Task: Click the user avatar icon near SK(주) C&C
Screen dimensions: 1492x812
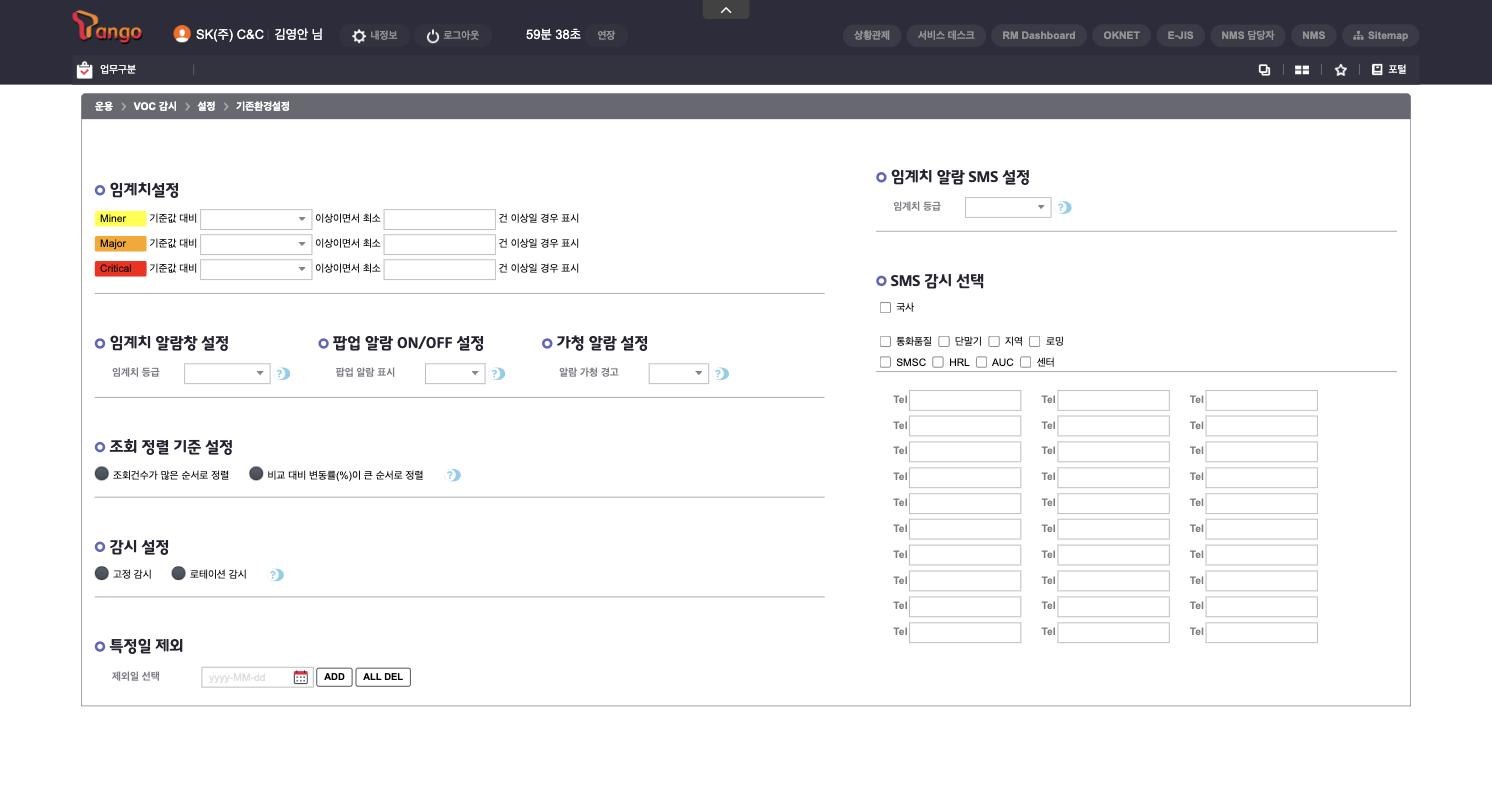Action: pos(182,34)
